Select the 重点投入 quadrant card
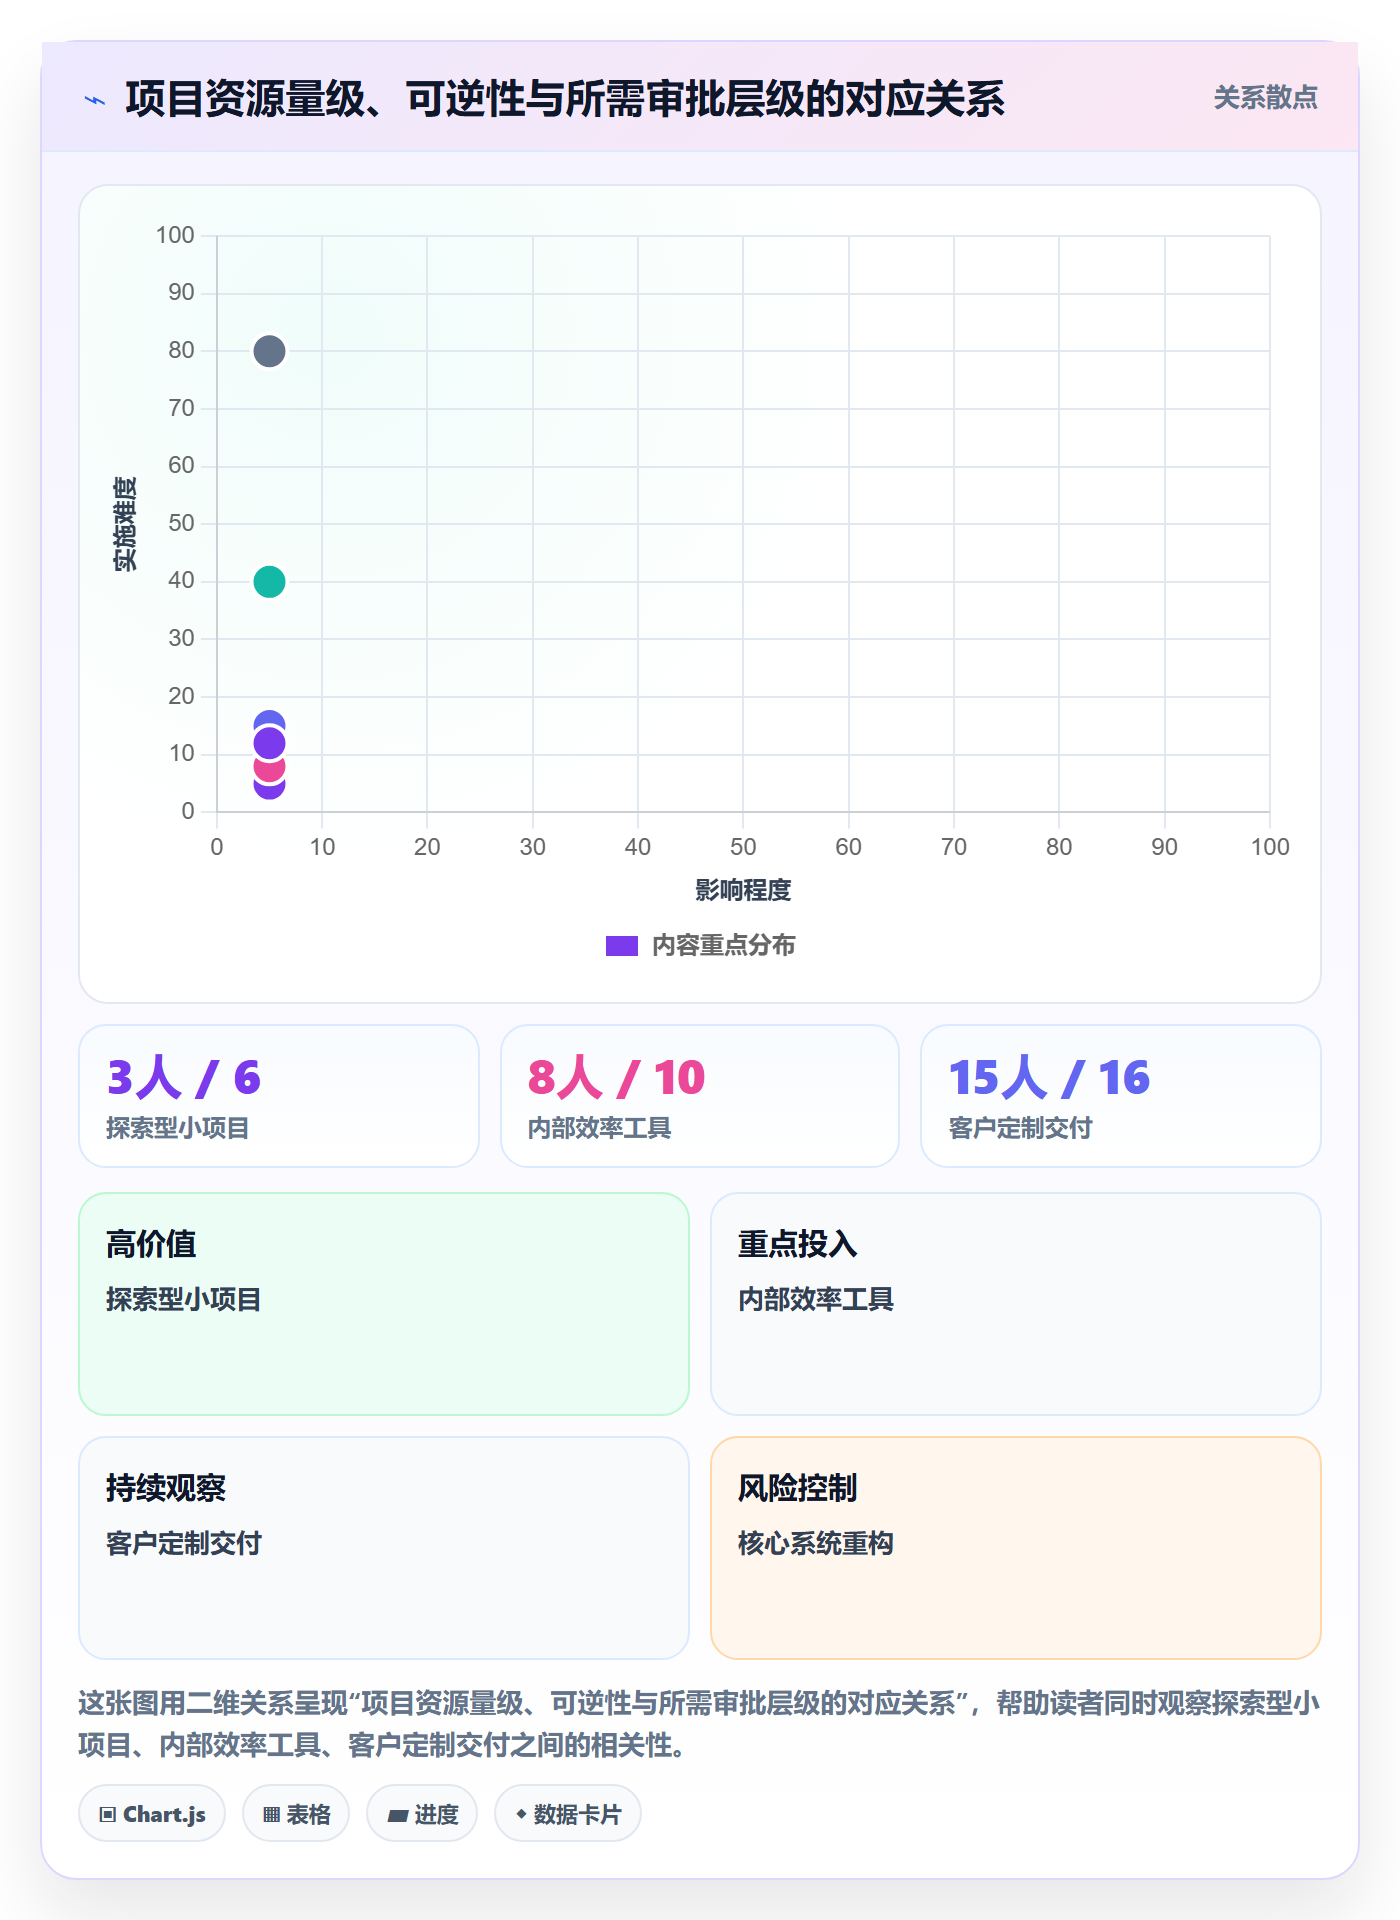 tap(1016, 1304)
